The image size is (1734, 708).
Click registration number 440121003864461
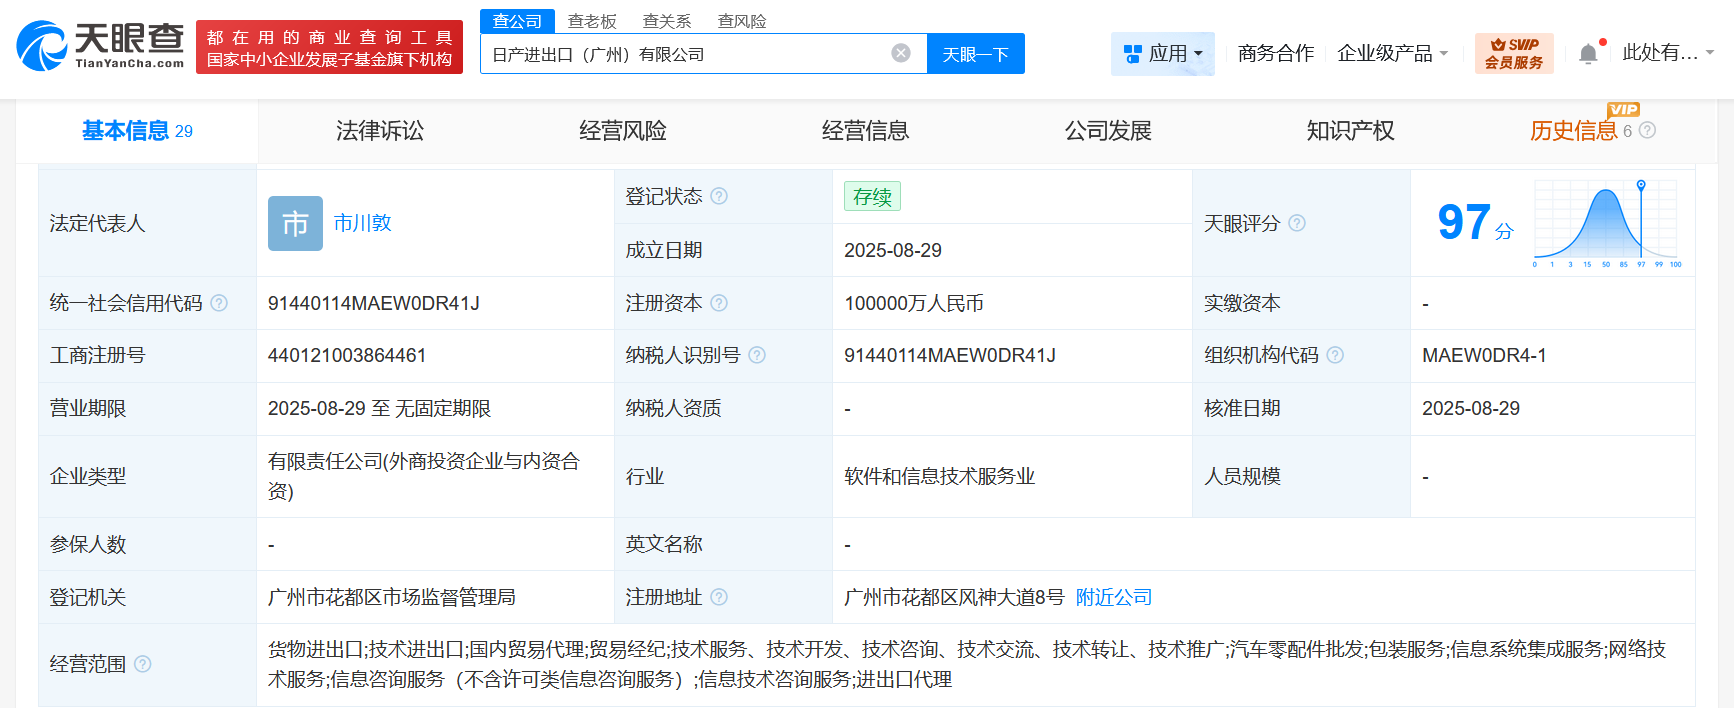[x=347, y=355]
